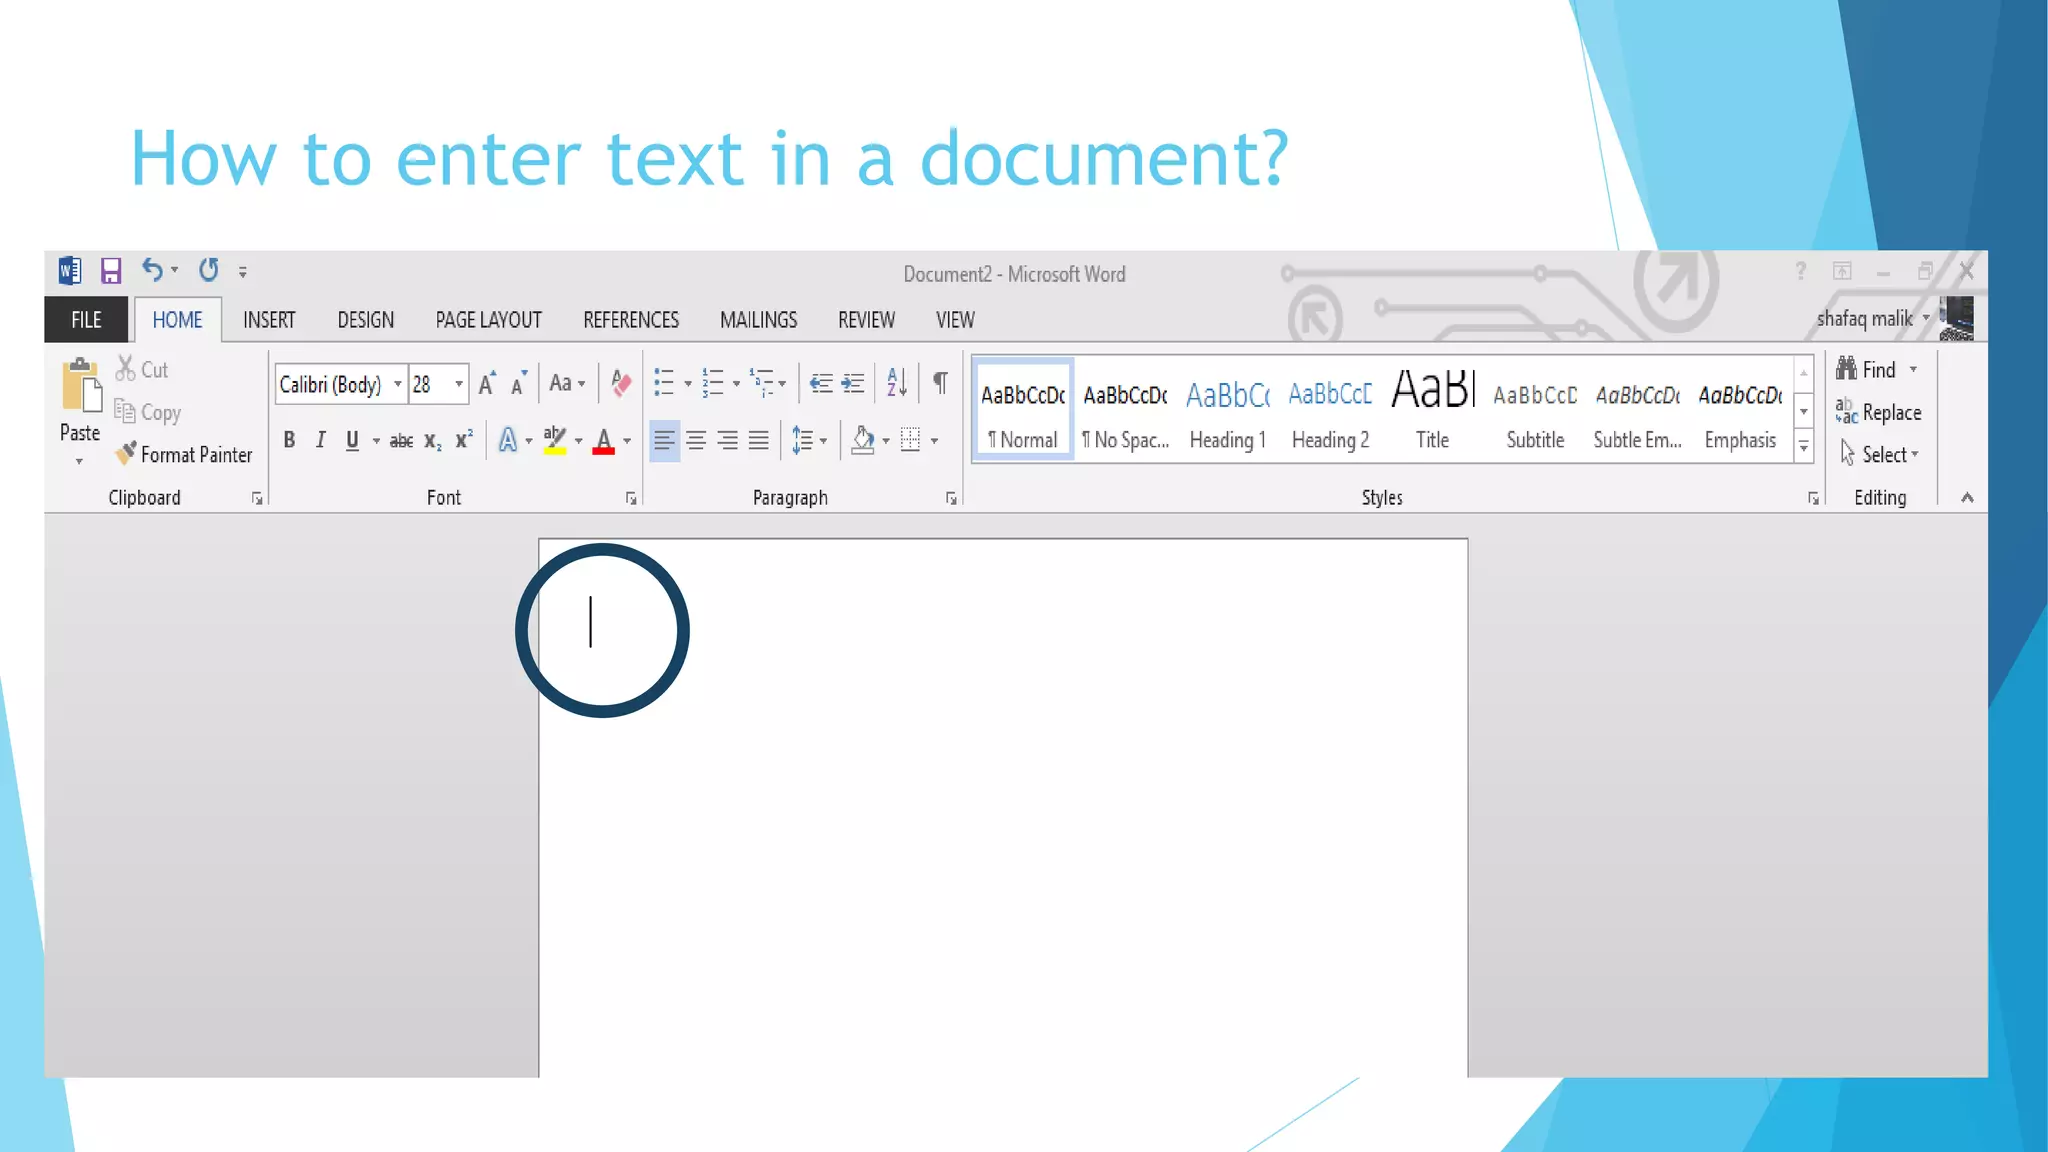The image size is (2048, 1152).
Task: Open the Calibri (Body) font dropdown
Action: coord(398,385)
